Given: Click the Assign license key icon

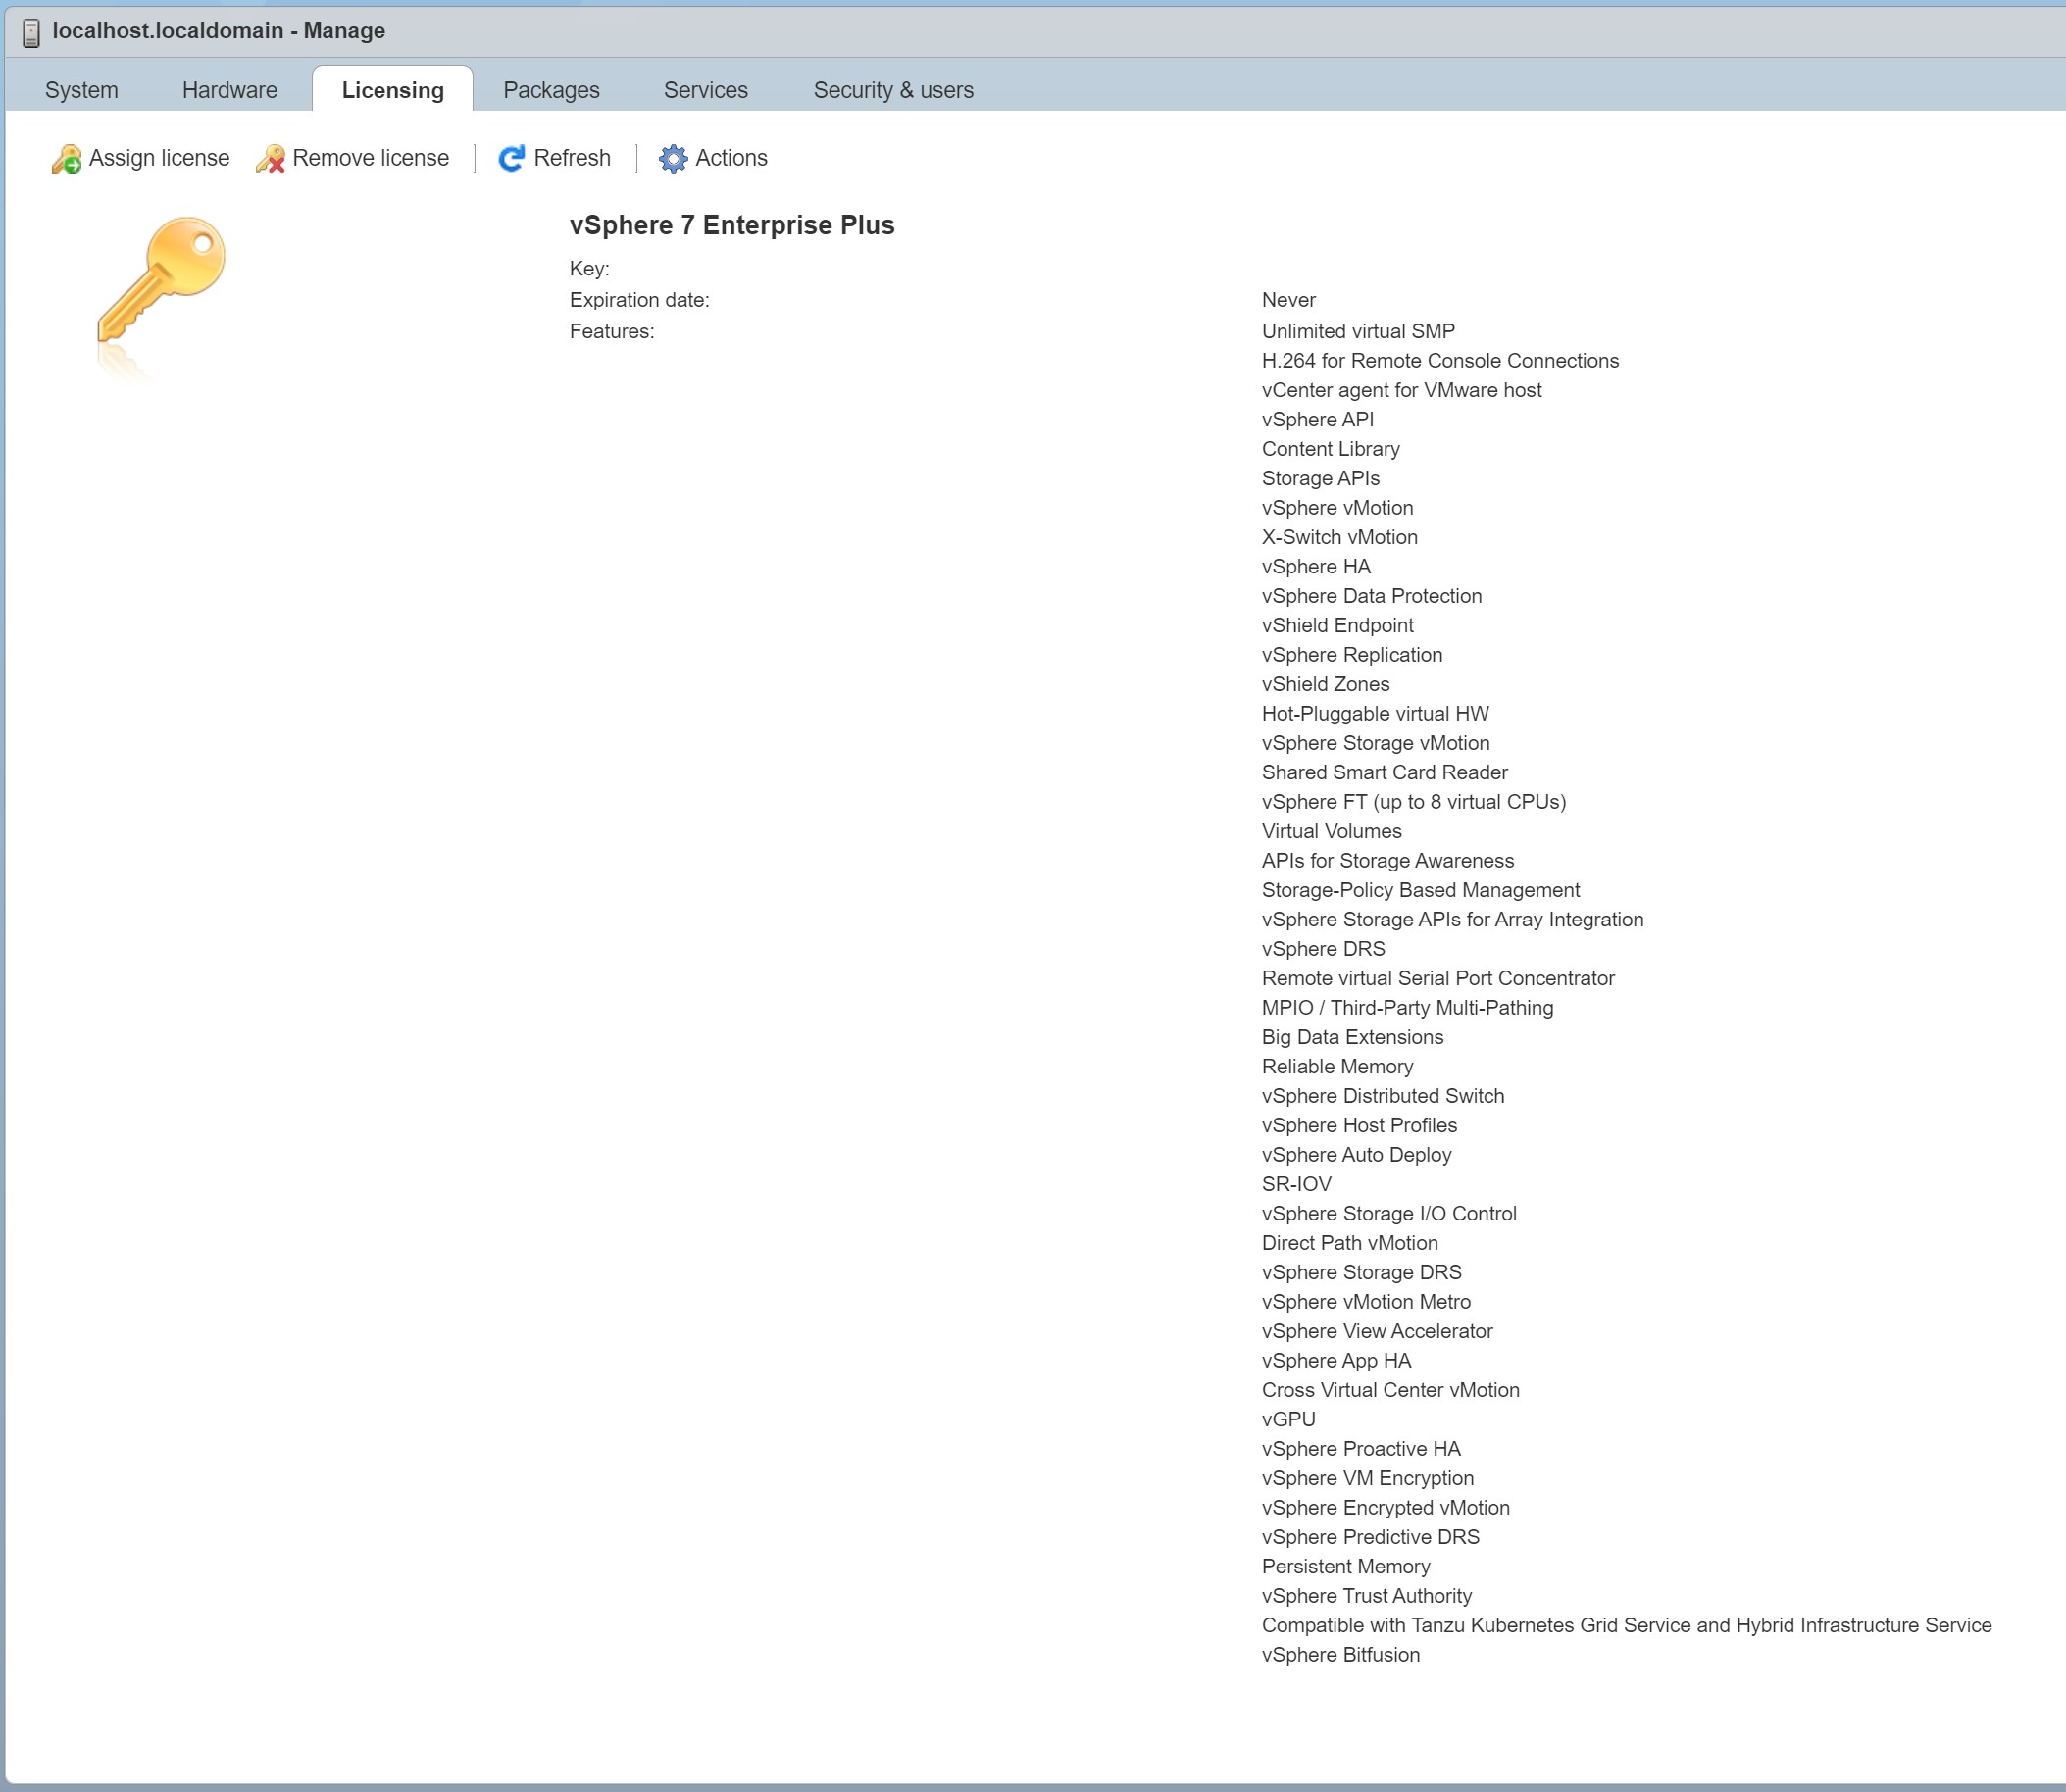Looking at the screenshot, I should click(x=66, y=158).
